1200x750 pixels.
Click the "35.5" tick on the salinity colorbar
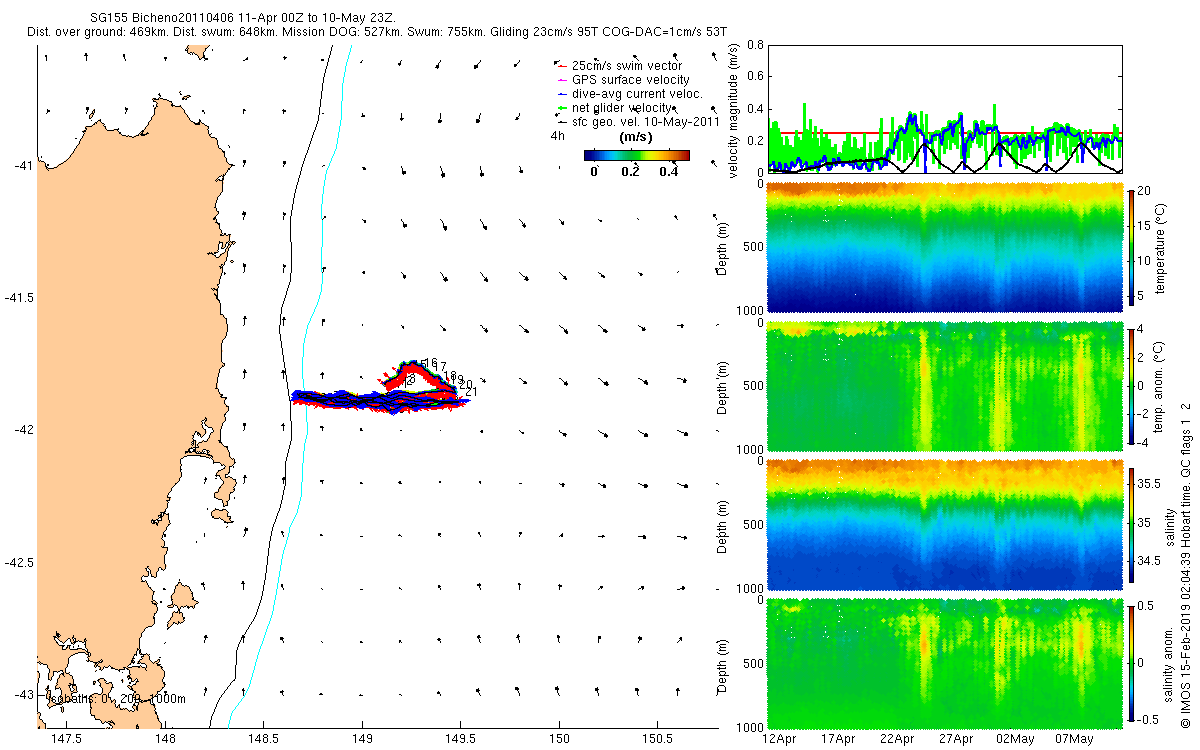point(1150,483)
